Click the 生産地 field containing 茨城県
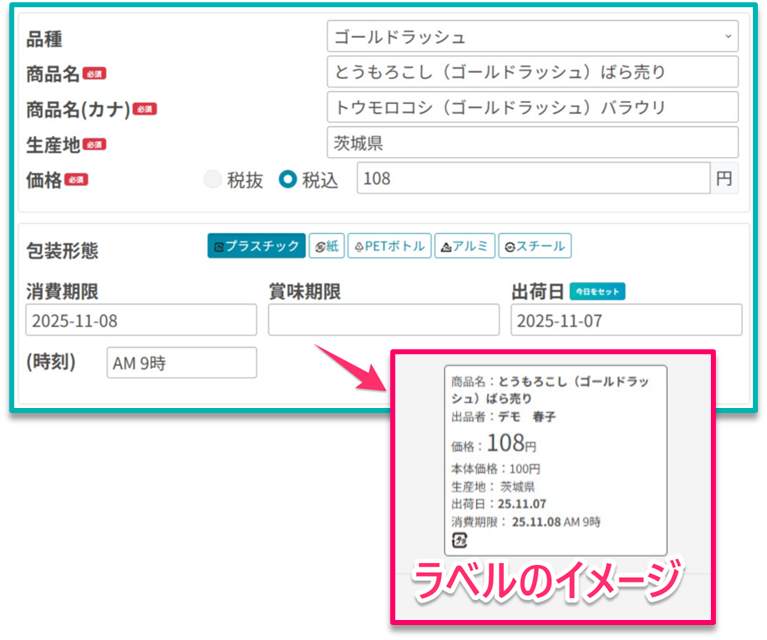767x640 pixels. 531,142
